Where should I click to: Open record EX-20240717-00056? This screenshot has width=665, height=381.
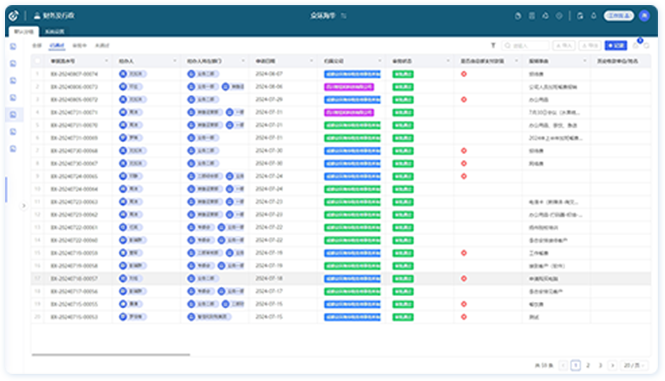74,291
